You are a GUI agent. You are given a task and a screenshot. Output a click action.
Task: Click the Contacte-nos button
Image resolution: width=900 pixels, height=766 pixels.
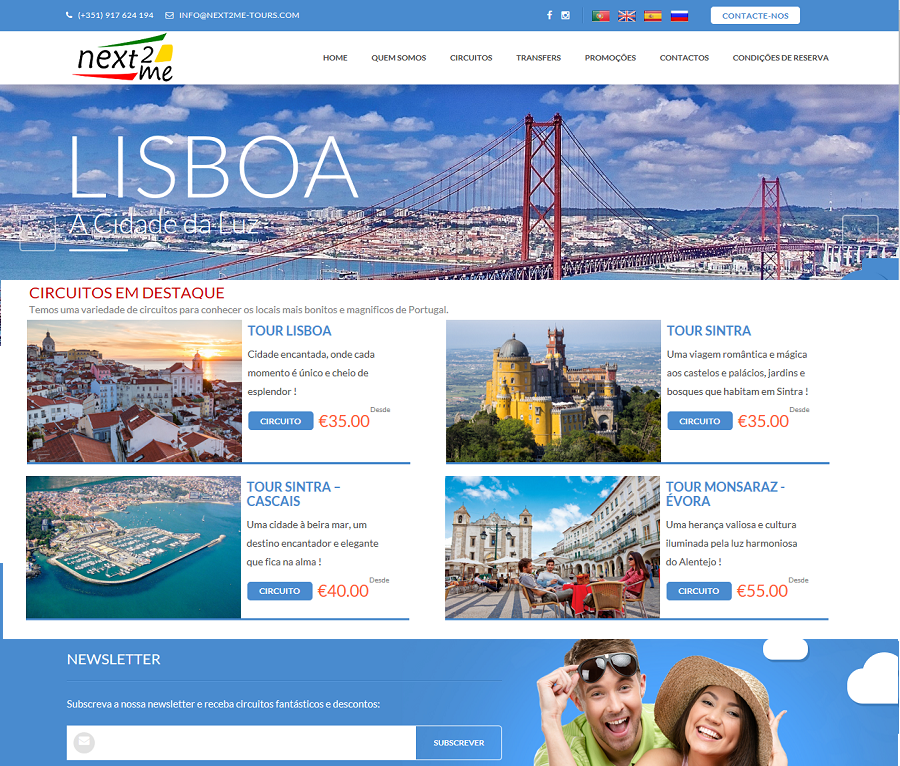(x=755, y=15)
